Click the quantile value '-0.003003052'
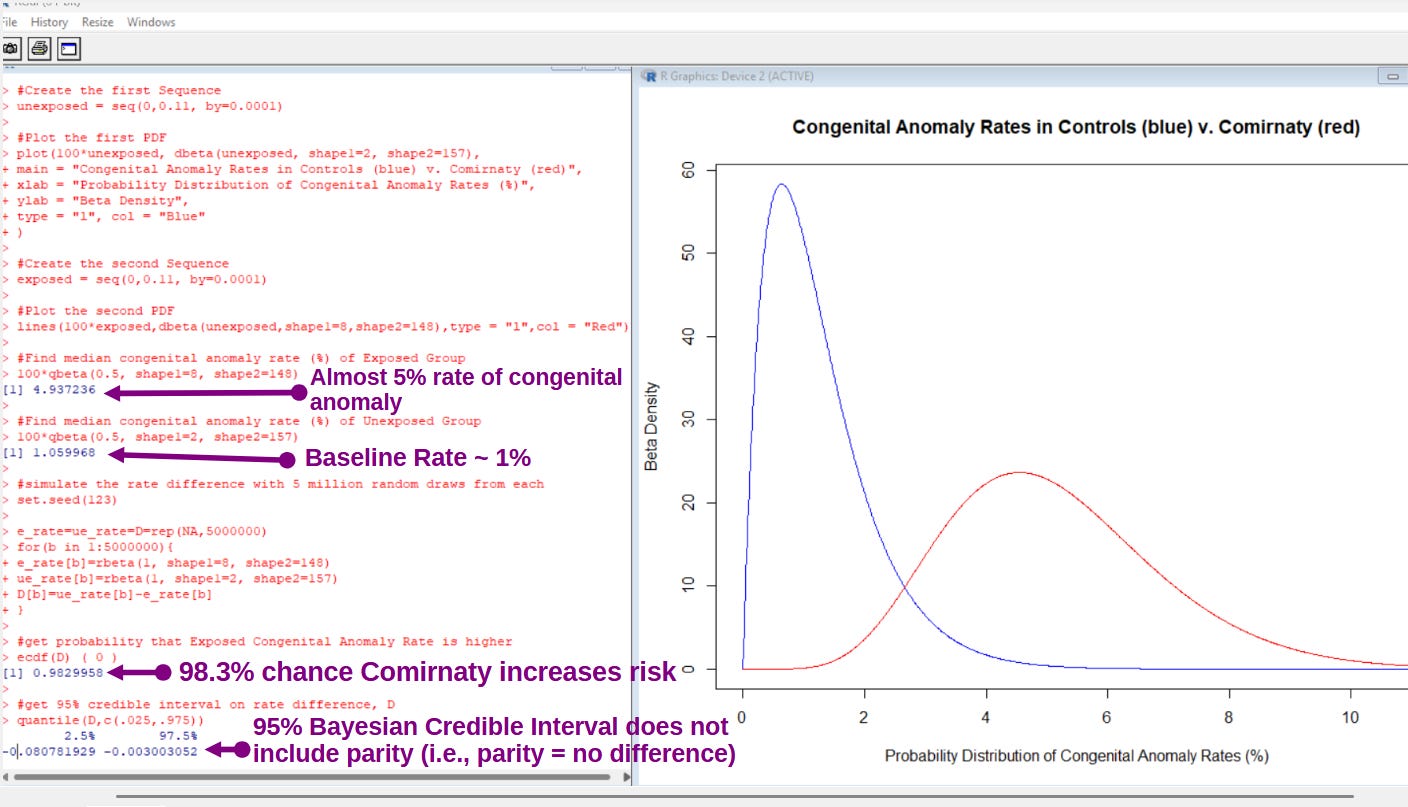This screenshot has width=1408, height=807. click(x=150, y=751)
